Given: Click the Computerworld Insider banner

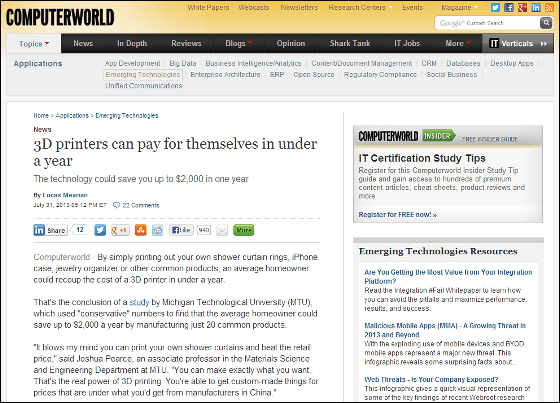Looking at the screenshot, I should coord(448,136).
